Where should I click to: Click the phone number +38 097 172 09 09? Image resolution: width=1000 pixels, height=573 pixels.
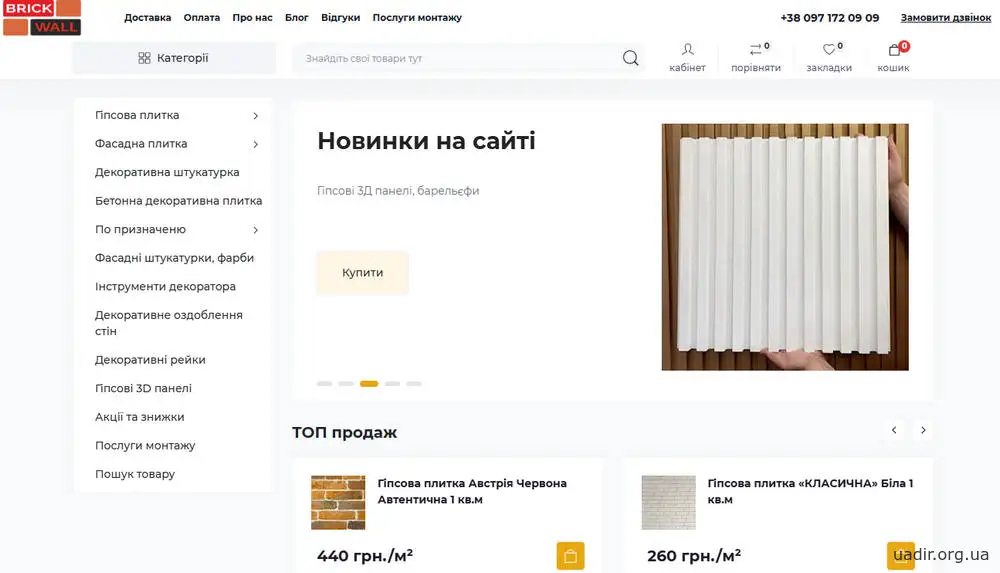[x=830, y=18]
